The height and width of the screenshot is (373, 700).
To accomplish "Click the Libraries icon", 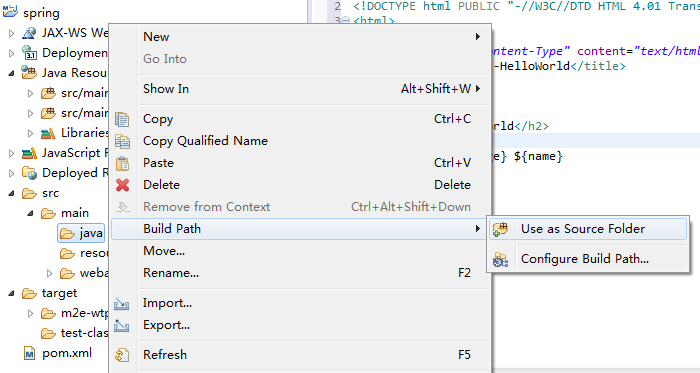I will tap(48, 133).
